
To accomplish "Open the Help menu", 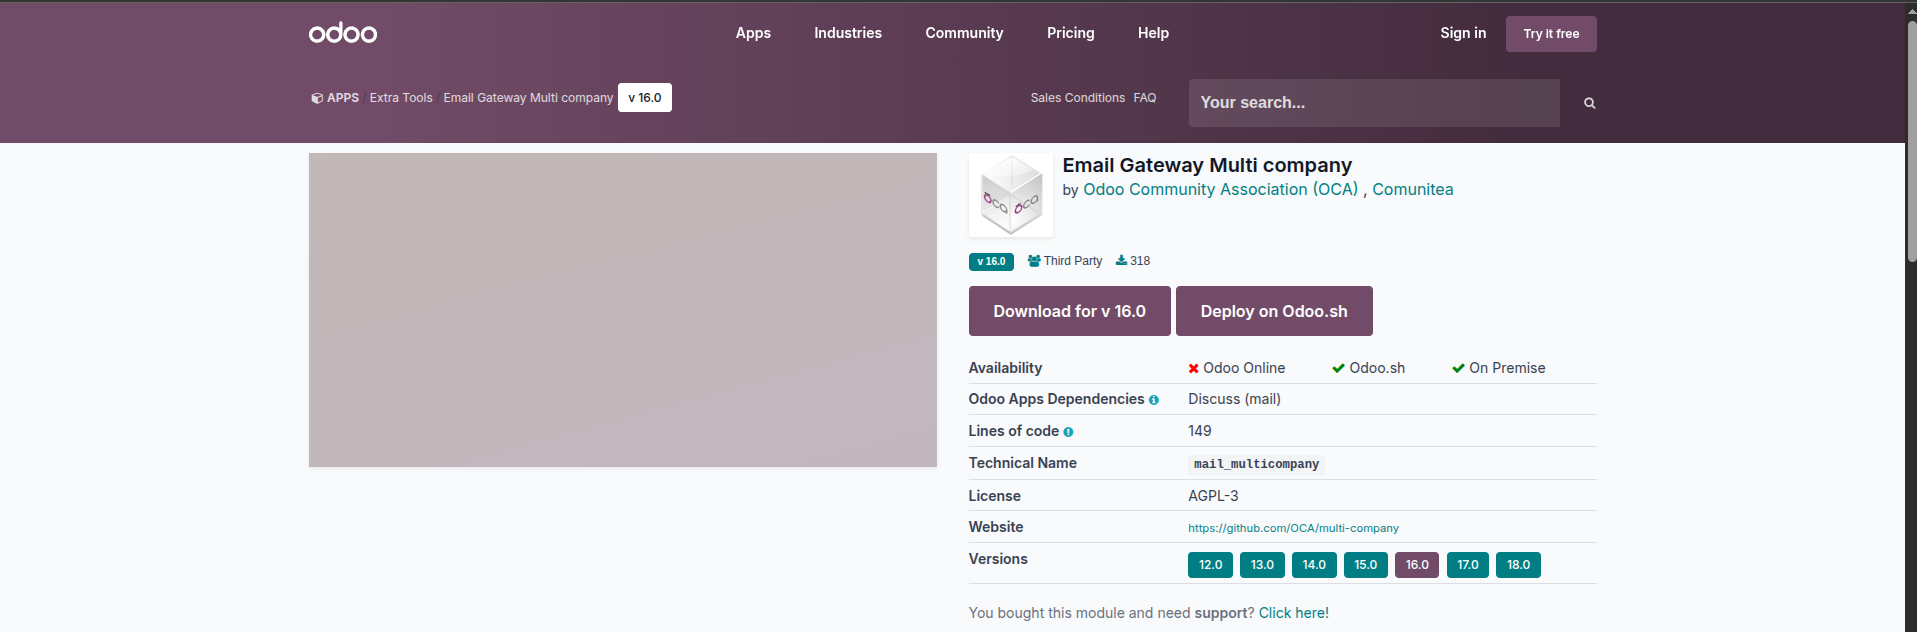I will [x=1153, y=33].
